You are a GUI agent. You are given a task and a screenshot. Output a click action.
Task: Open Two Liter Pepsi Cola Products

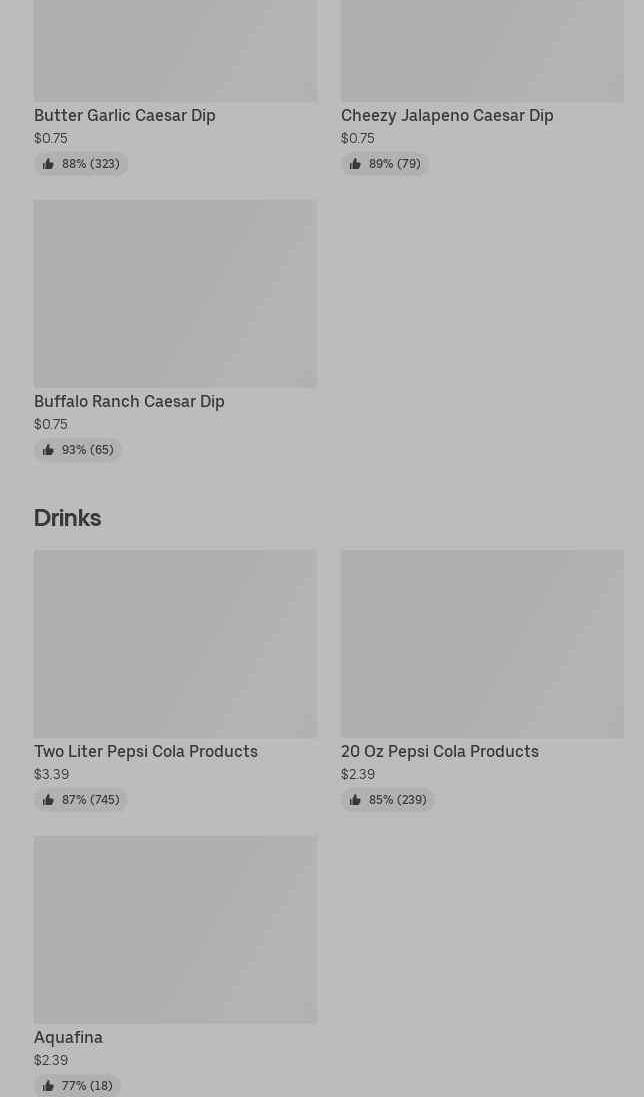[x=145, y=751]
